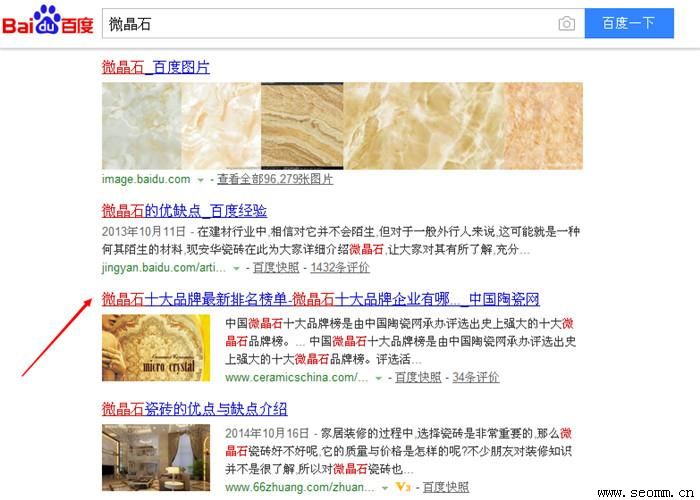Open the 微晶石_百度图片 result title
700x500 pixels.
[156, 67]
